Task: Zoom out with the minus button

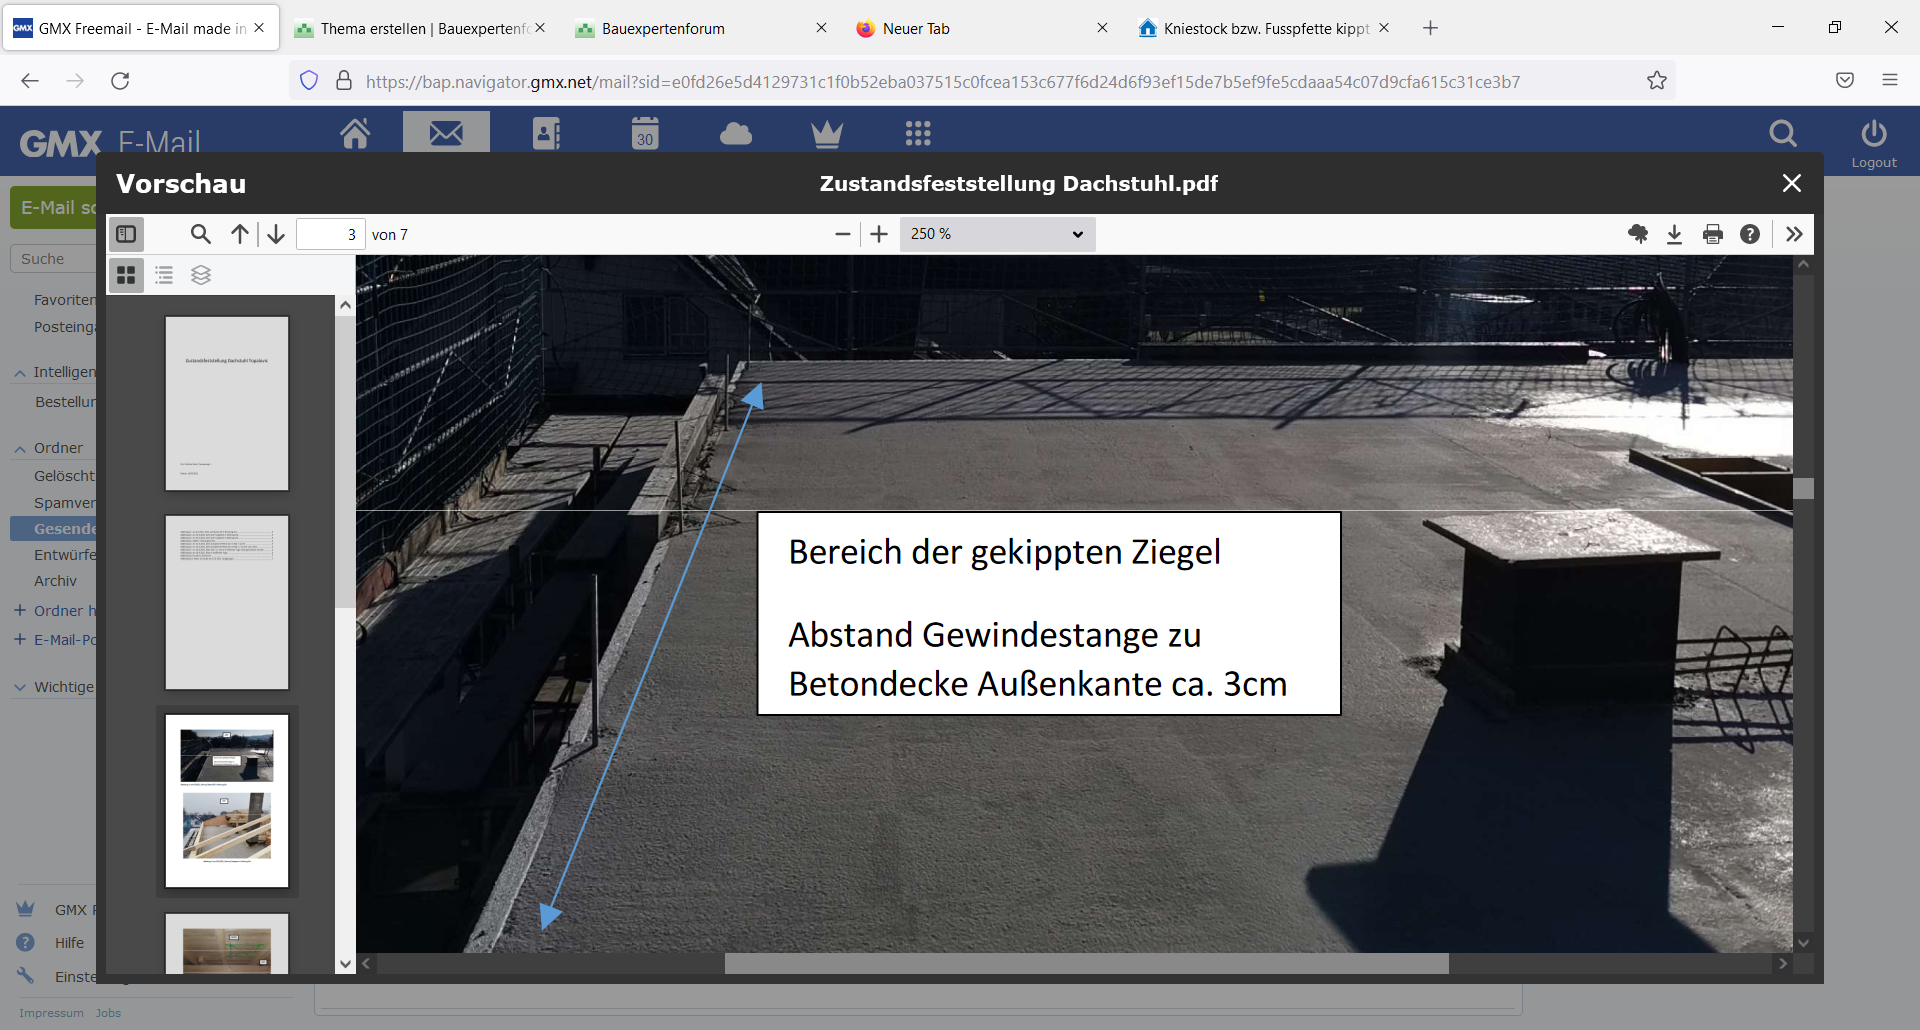Action: click(843, 234)
